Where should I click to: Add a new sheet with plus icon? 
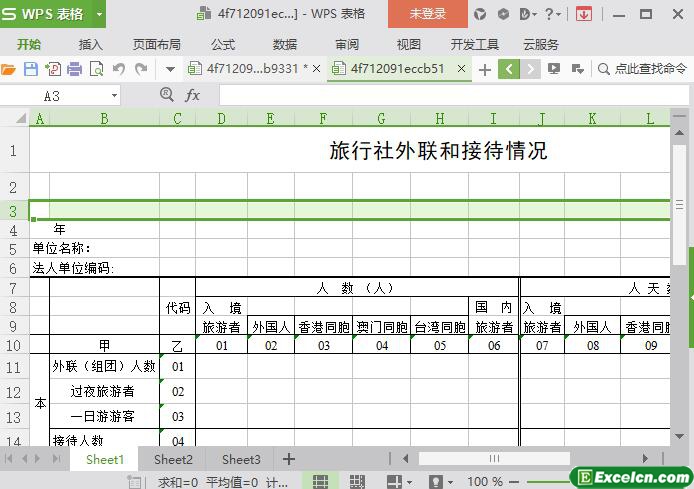[x=289, y=459]
